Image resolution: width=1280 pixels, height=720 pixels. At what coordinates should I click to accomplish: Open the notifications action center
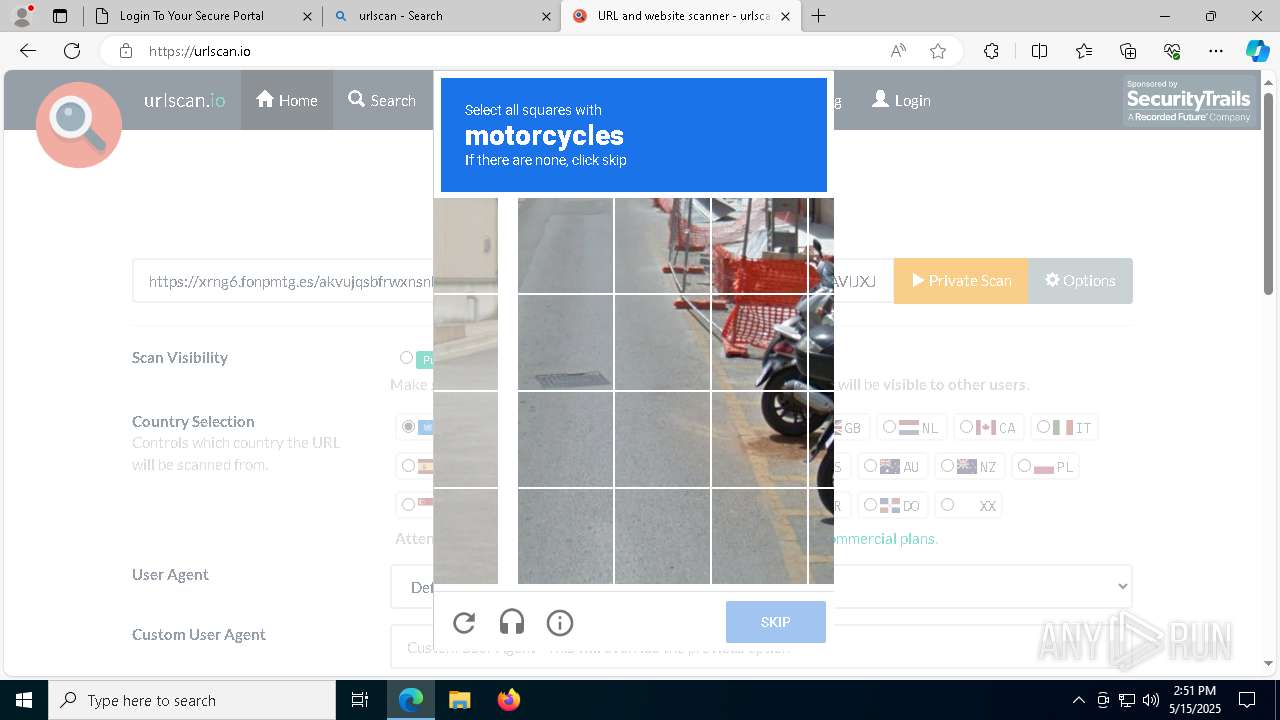click(x=1247, y=700)
